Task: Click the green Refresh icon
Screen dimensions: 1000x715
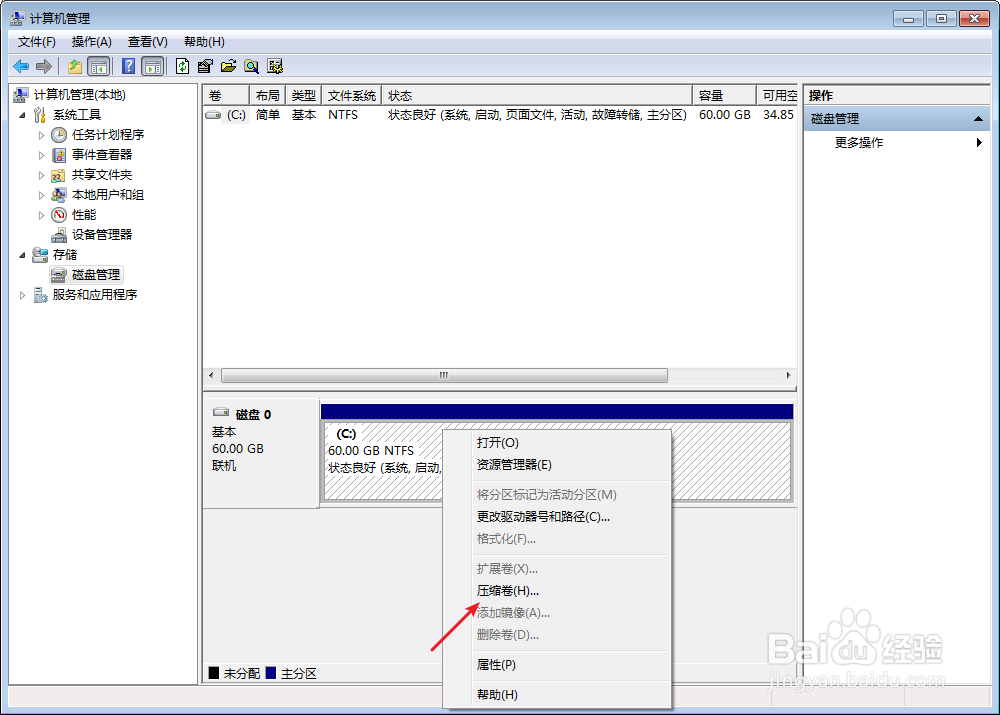Action: point(182,66)
